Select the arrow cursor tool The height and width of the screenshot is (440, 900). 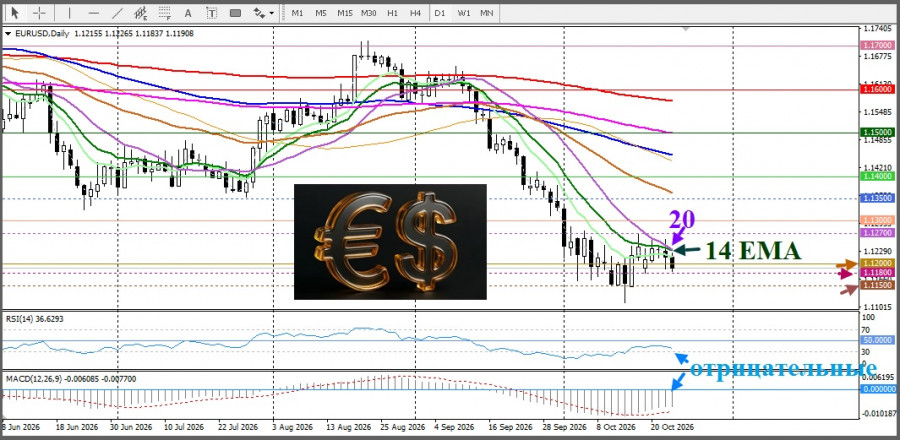15,12
